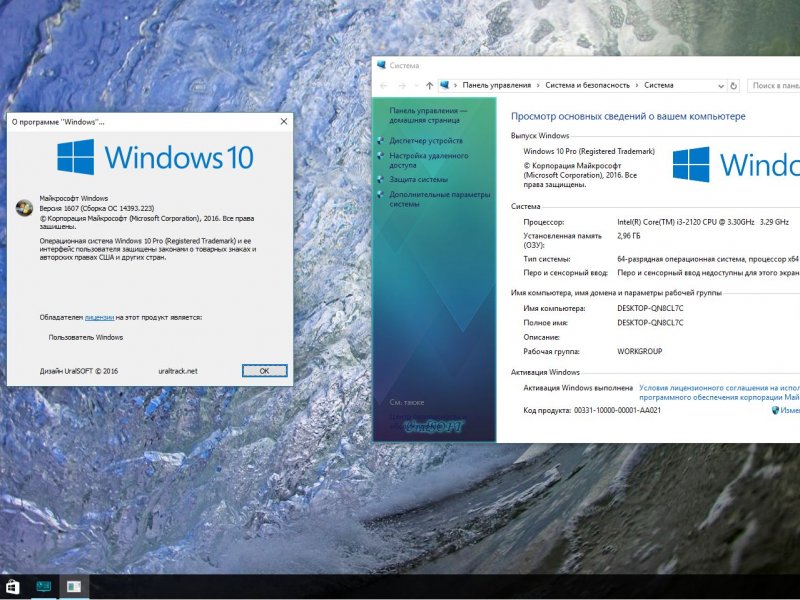This screenshot has width=800, height=600.
Task: Click Система breadcrumb in address bar
Action: click(x=659, y=85)
